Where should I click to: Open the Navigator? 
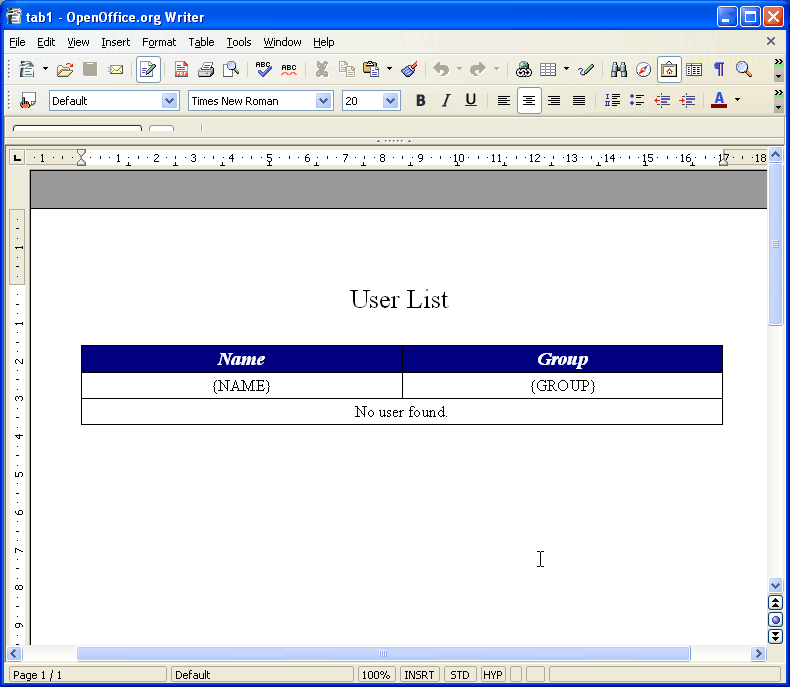coord(643,69)
